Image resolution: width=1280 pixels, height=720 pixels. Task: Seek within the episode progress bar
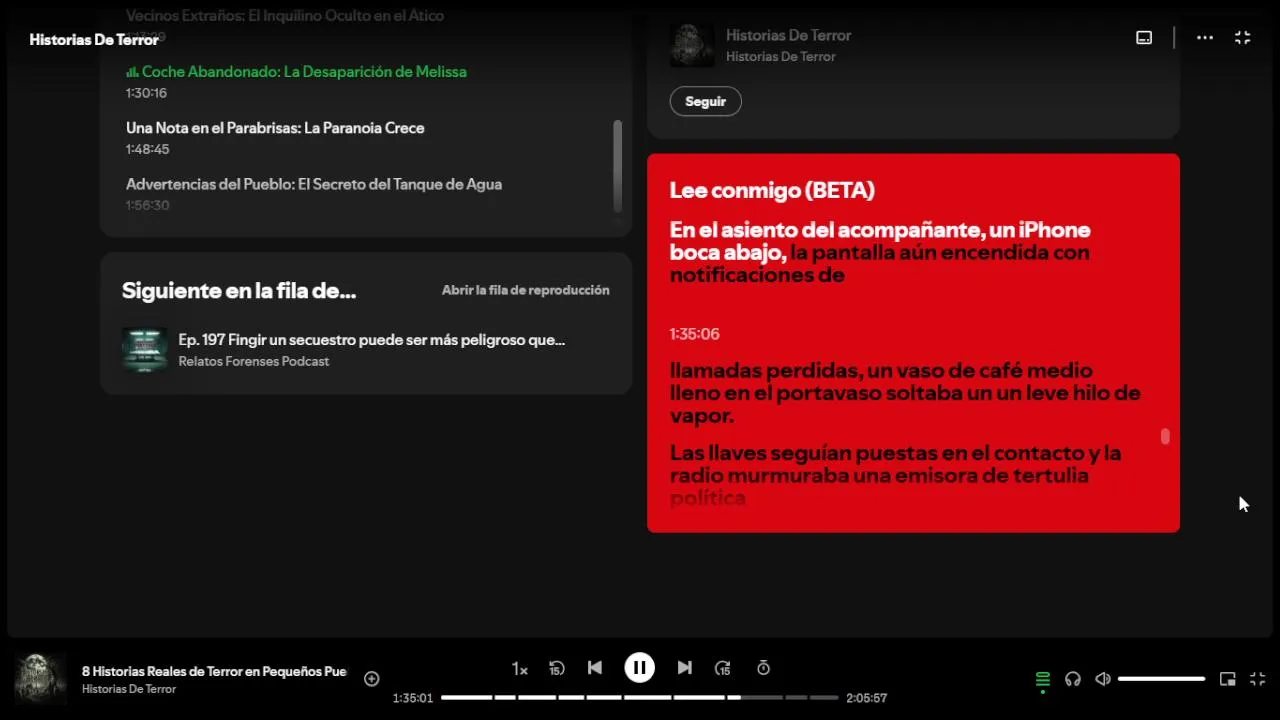[640, 697]
